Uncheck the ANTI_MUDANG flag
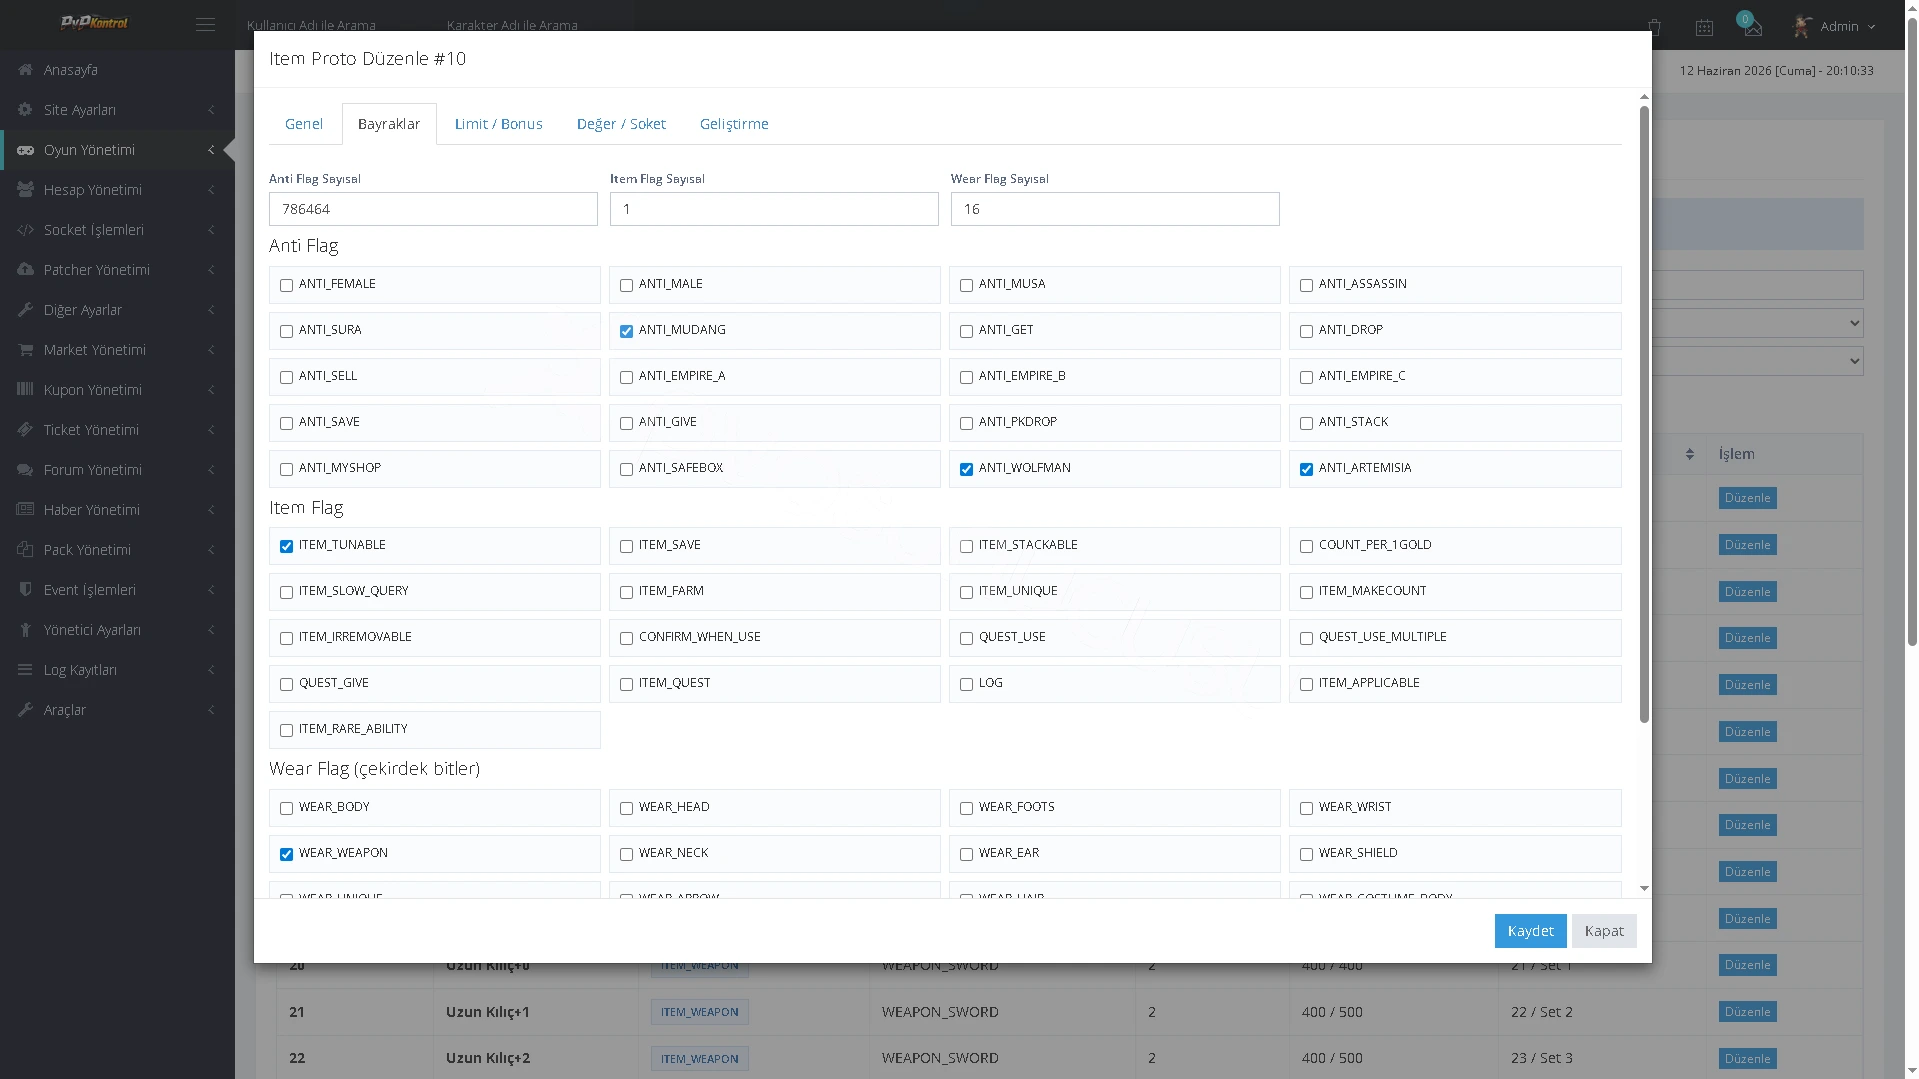1919x1079 pixels. point(626,331)
